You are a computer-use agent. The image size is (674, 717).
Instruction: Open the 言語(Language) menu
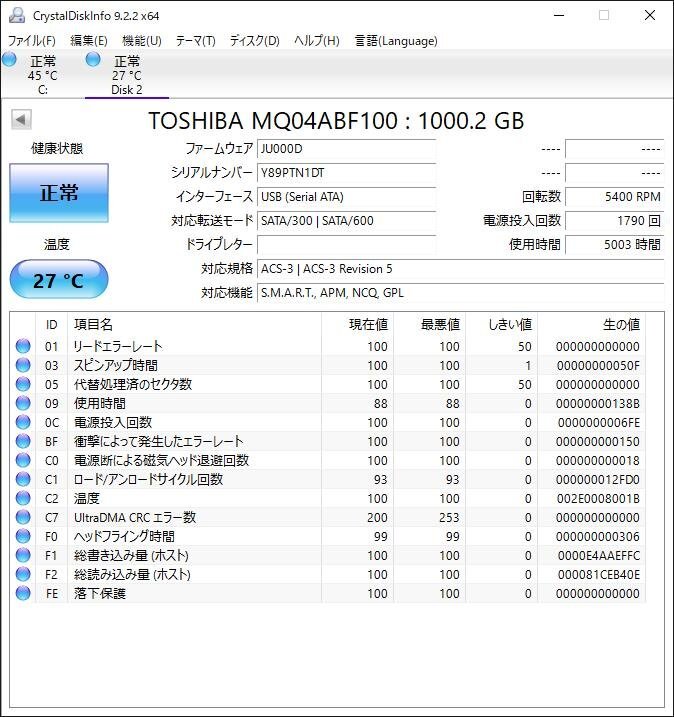(396, 41)
